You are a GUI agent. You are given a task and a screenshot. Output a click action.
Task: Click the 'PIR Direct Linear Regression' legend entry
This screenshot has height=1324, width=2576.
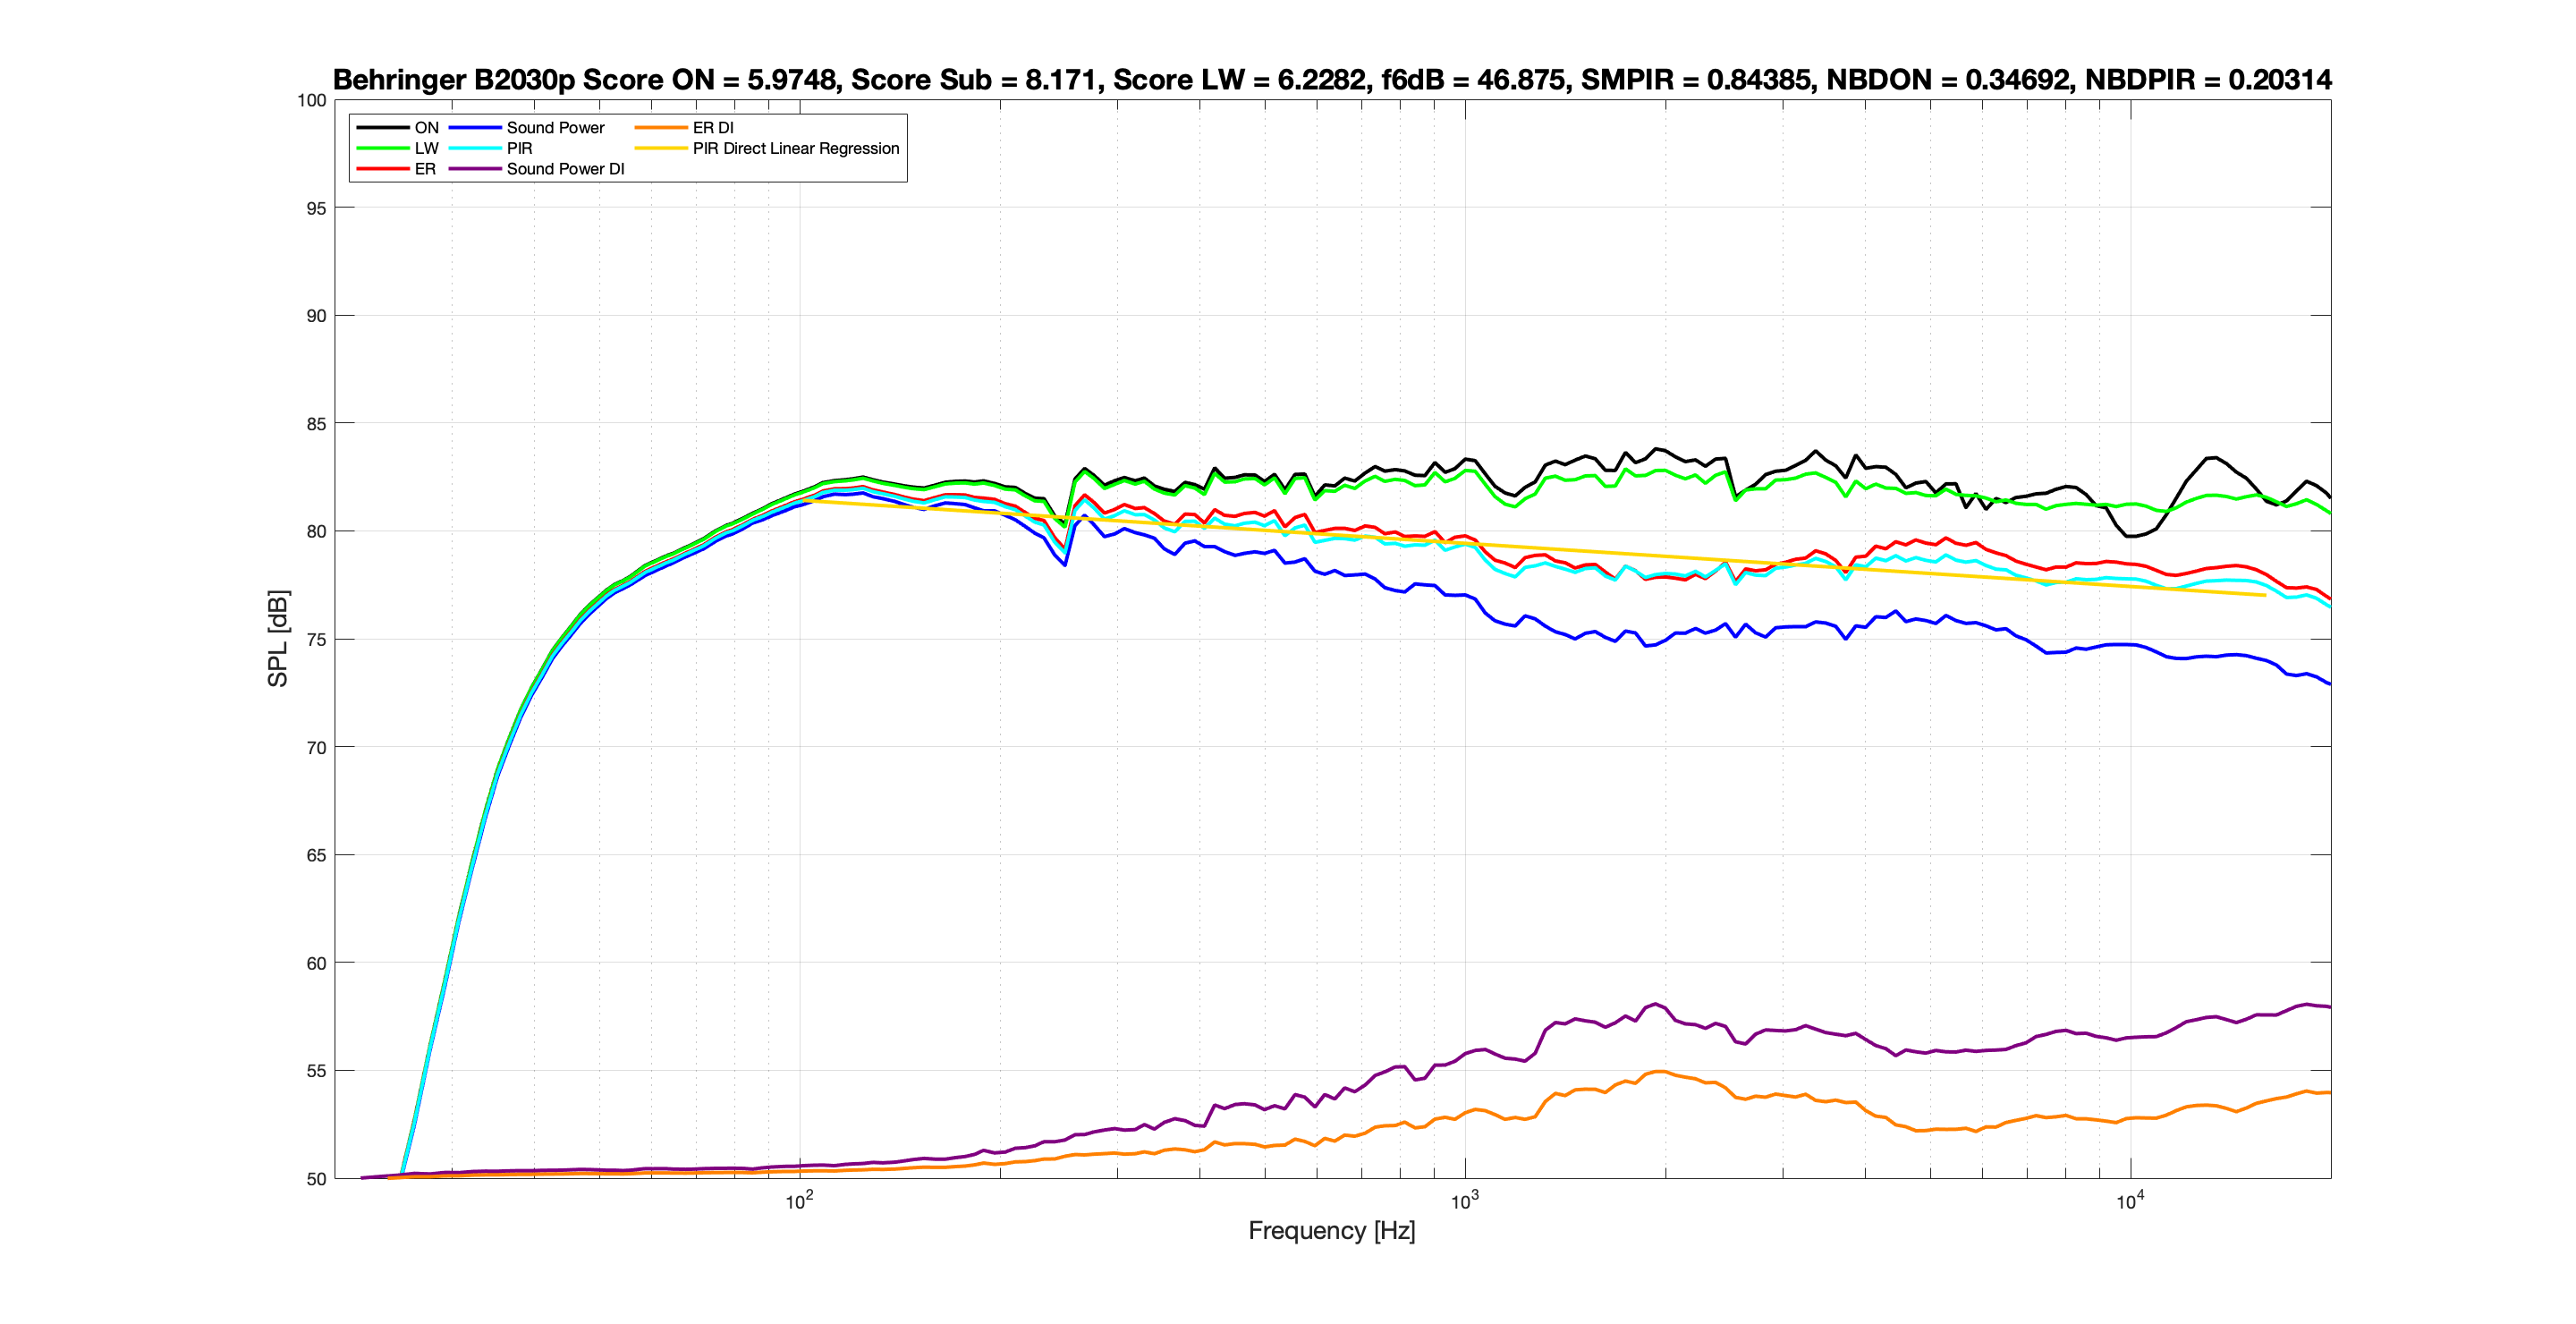[796, 148]
